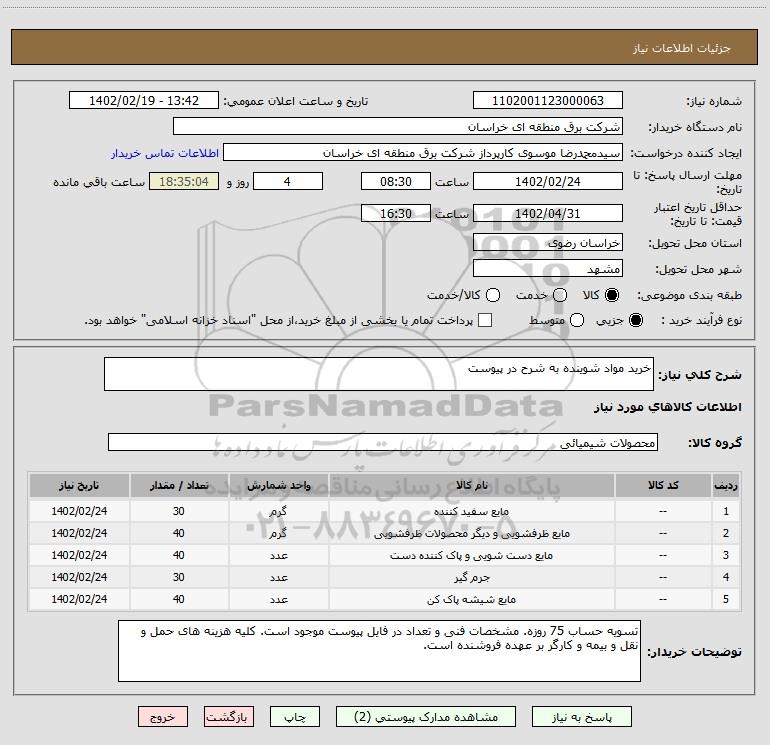Select item مایع سفید کننده

pos(471,512)
